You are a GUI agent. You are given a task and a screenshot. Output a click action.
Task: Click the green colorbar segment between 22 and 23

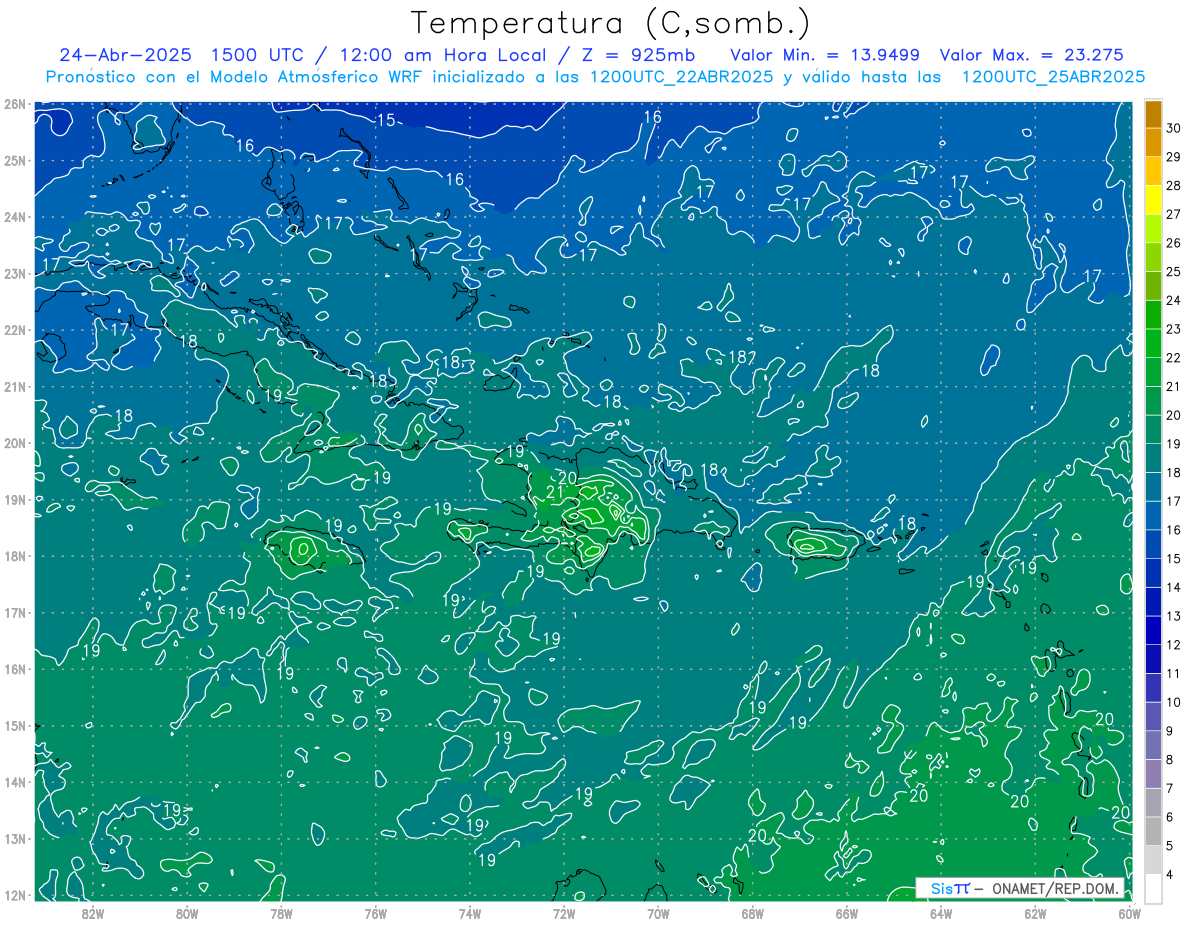(1153, 343)
